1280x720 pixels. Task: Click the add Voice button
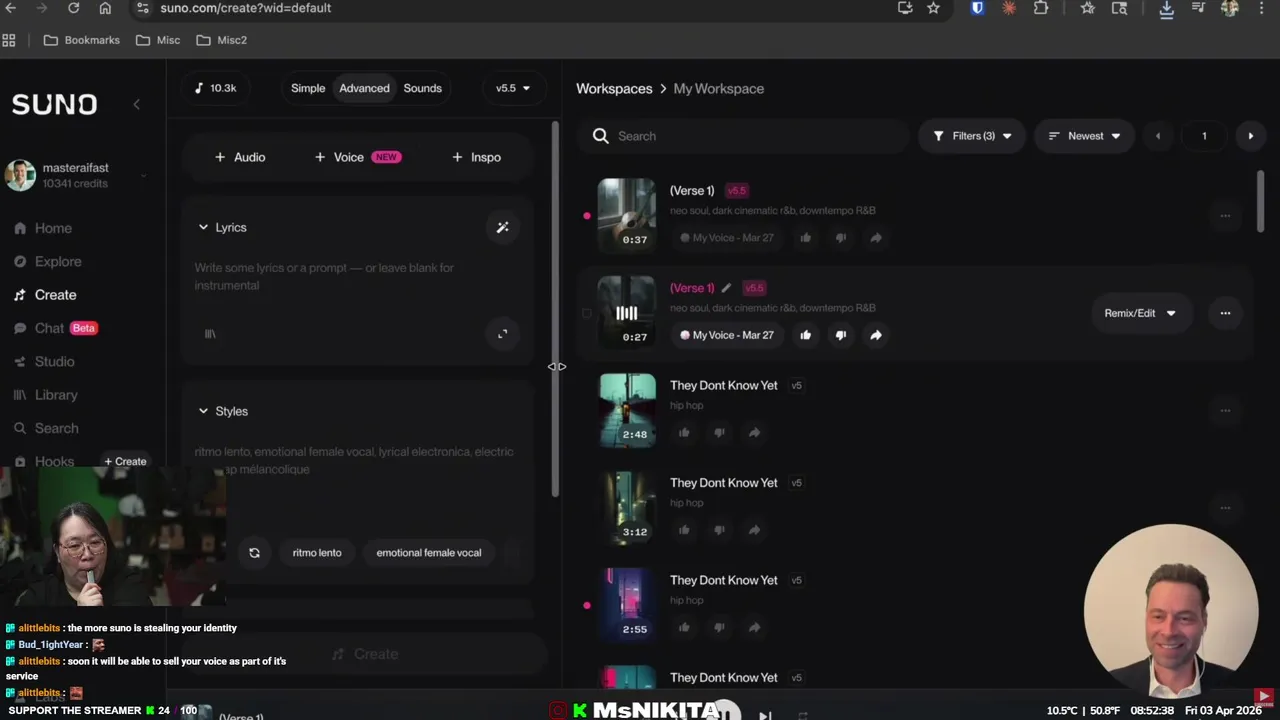coord(357,157)
